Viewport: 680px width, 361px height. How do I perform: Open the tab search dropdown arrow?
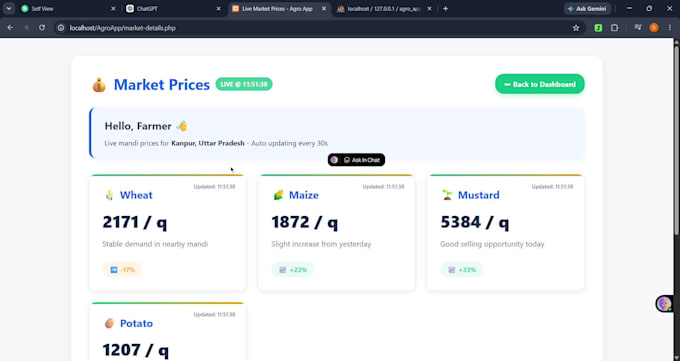pyautogui.click(x=9, y=9)
